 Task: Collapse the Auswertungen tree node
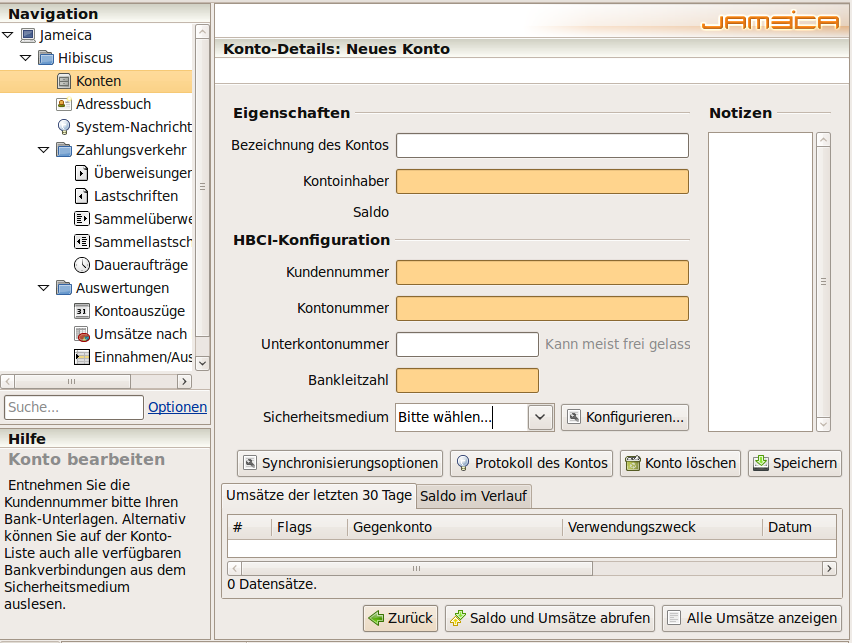click(x=43, y=288)
